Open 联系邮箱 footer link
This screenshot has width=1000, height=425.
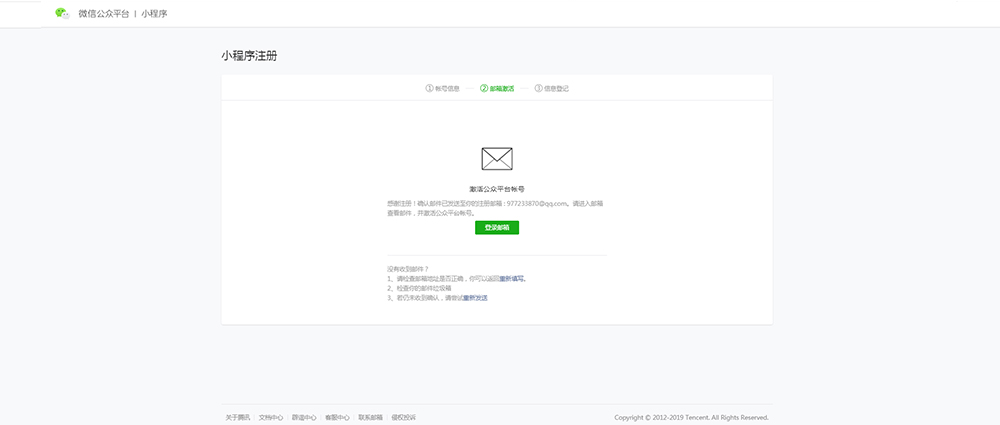tap(371, 417)
